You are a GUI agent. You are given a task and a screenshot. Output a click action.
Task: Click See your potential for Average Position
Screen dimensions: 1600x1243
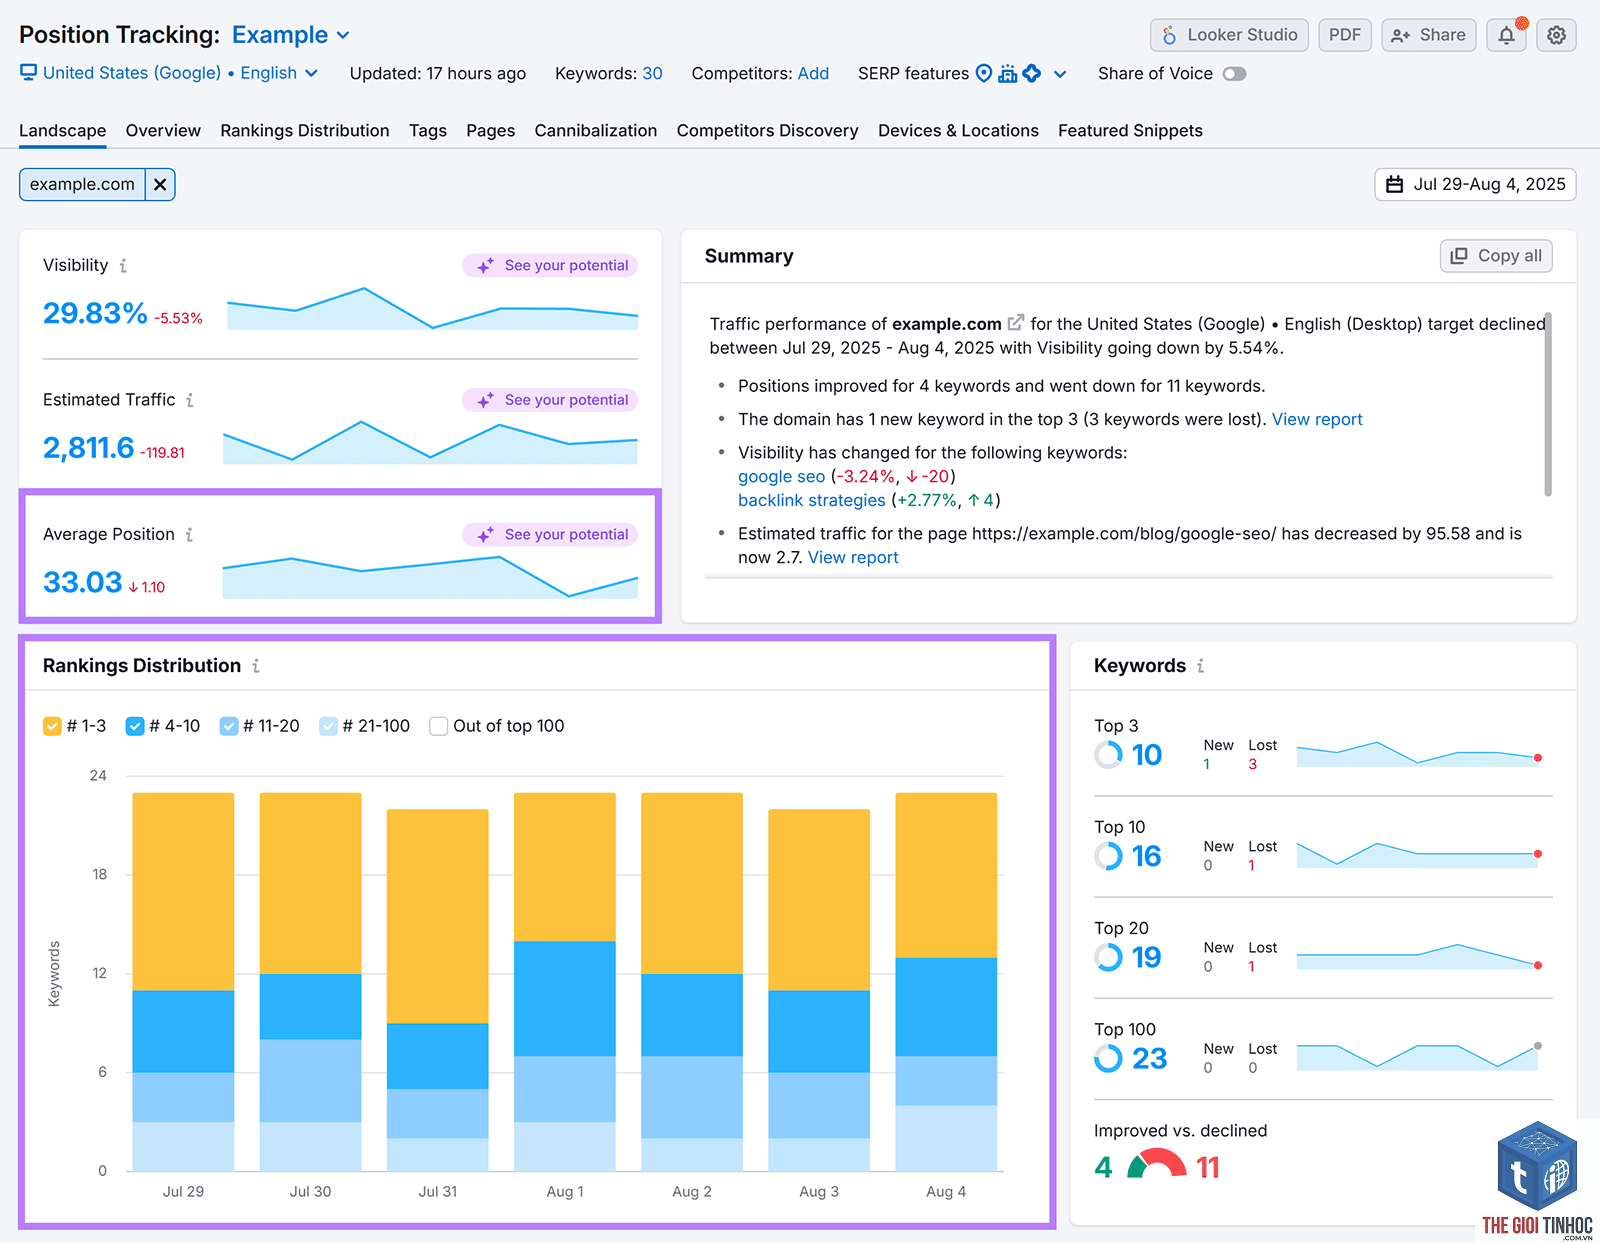[x=550, y=535]
